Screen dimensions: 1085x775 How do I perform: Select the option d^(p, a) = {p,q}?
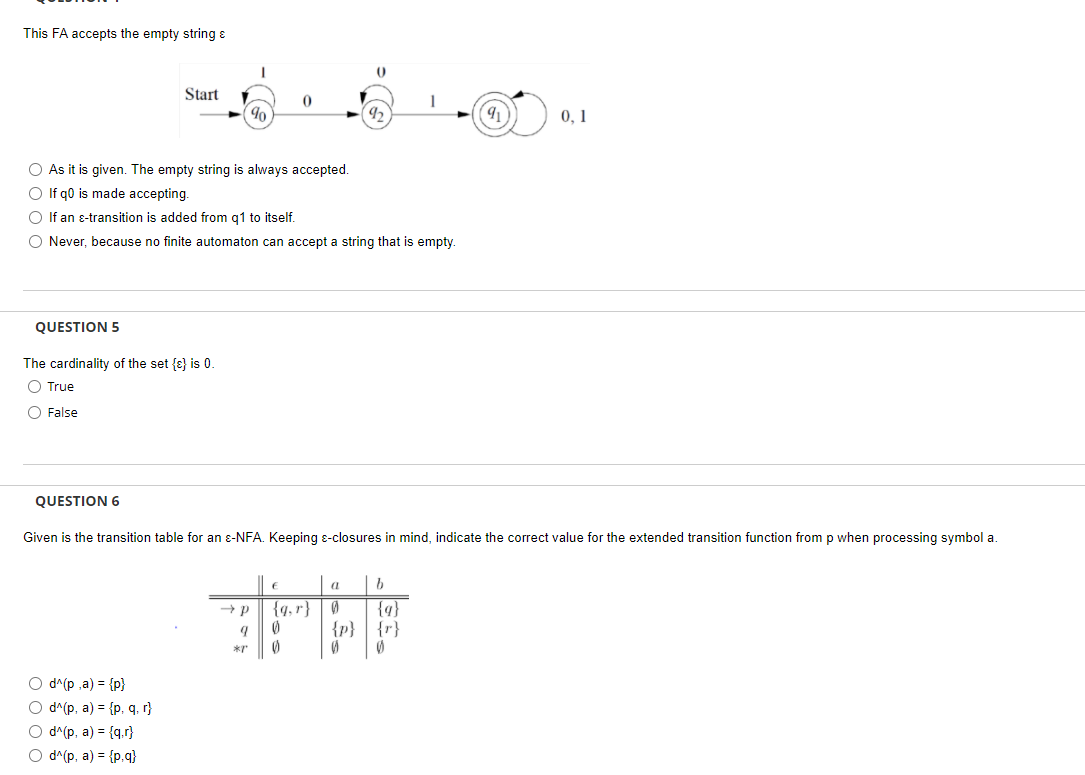35,755
